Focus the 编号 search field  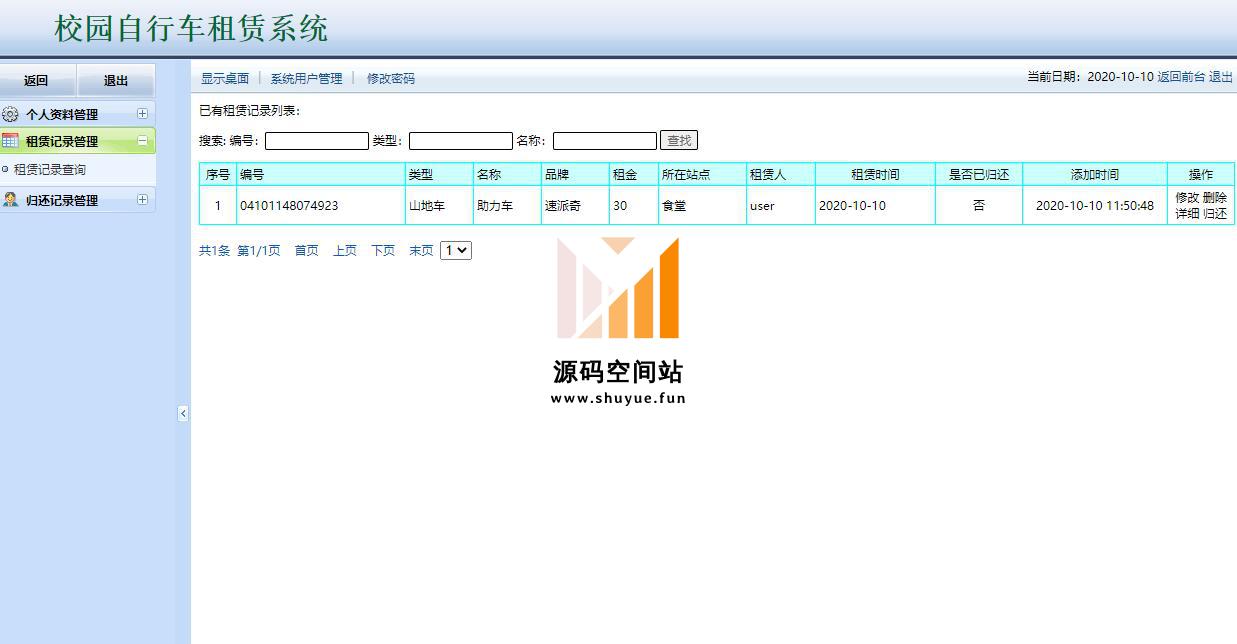click(317, 141)
